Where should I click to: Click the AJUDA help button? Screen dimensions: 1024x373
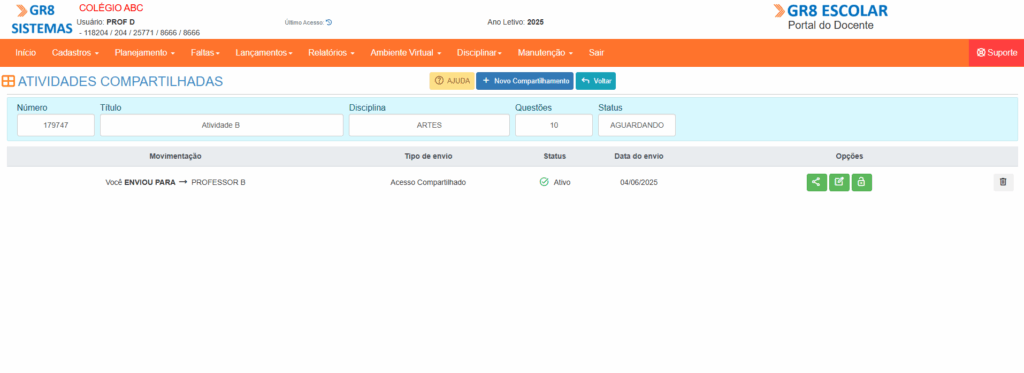point(451,81)
